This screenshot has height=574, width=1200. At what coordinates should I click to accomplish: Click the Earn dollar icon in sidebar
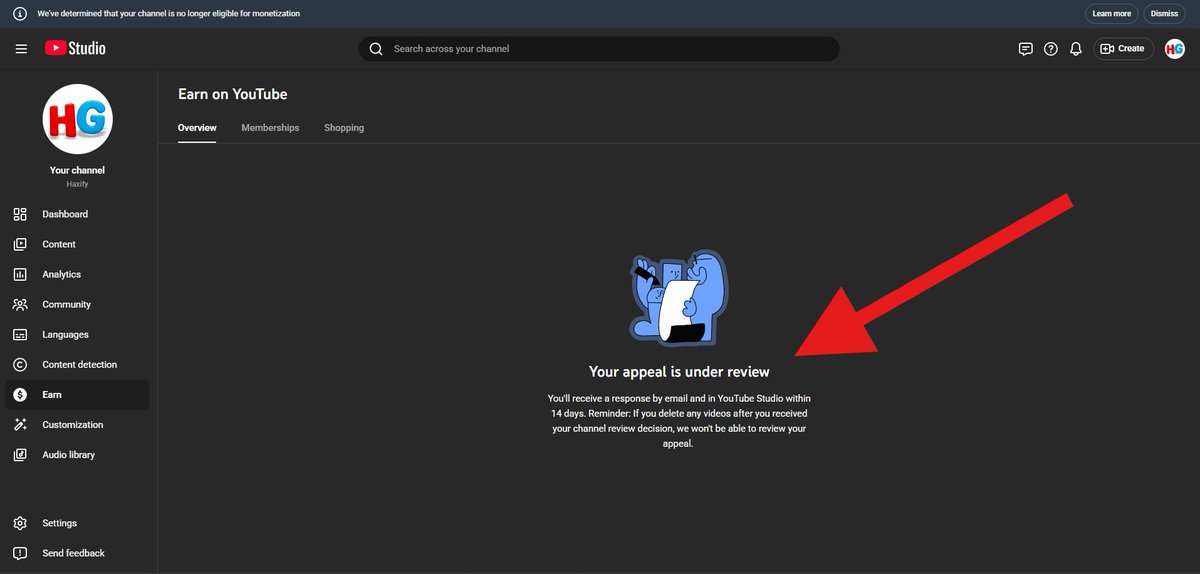(20, 395)
